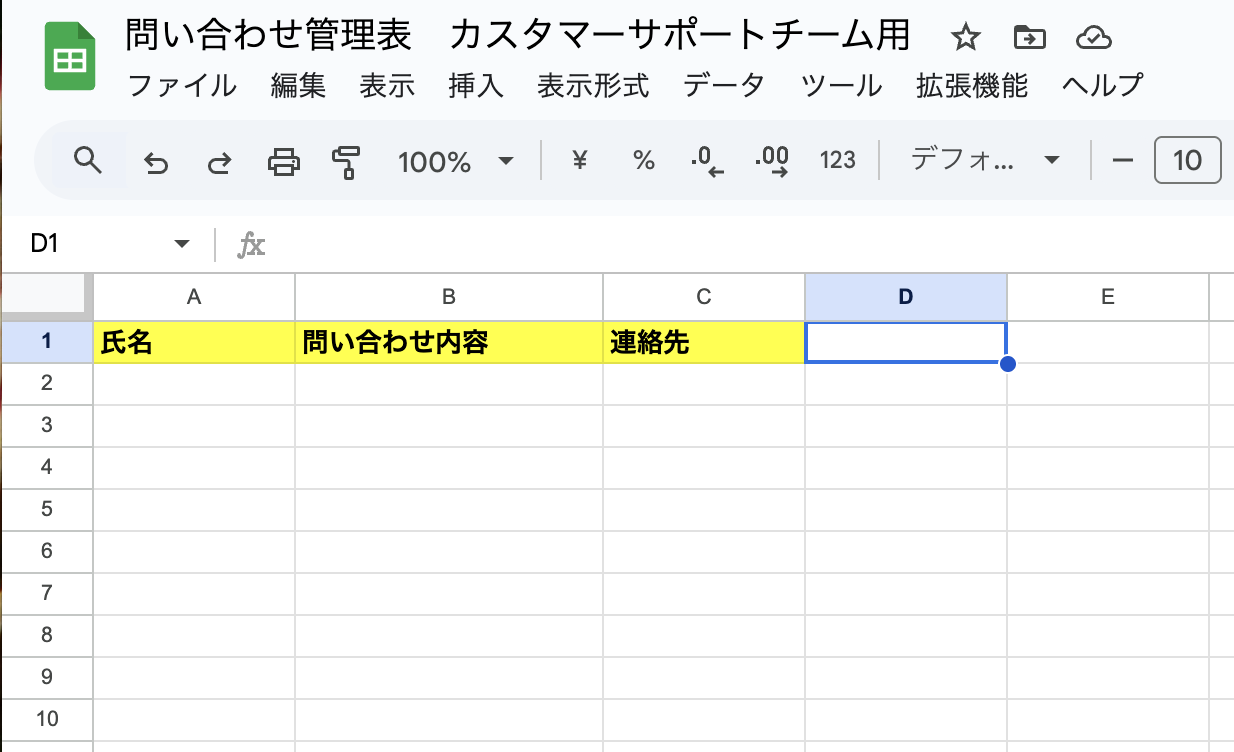
Task: Click the move to folder icon
Action: [x=1029, y=38]
